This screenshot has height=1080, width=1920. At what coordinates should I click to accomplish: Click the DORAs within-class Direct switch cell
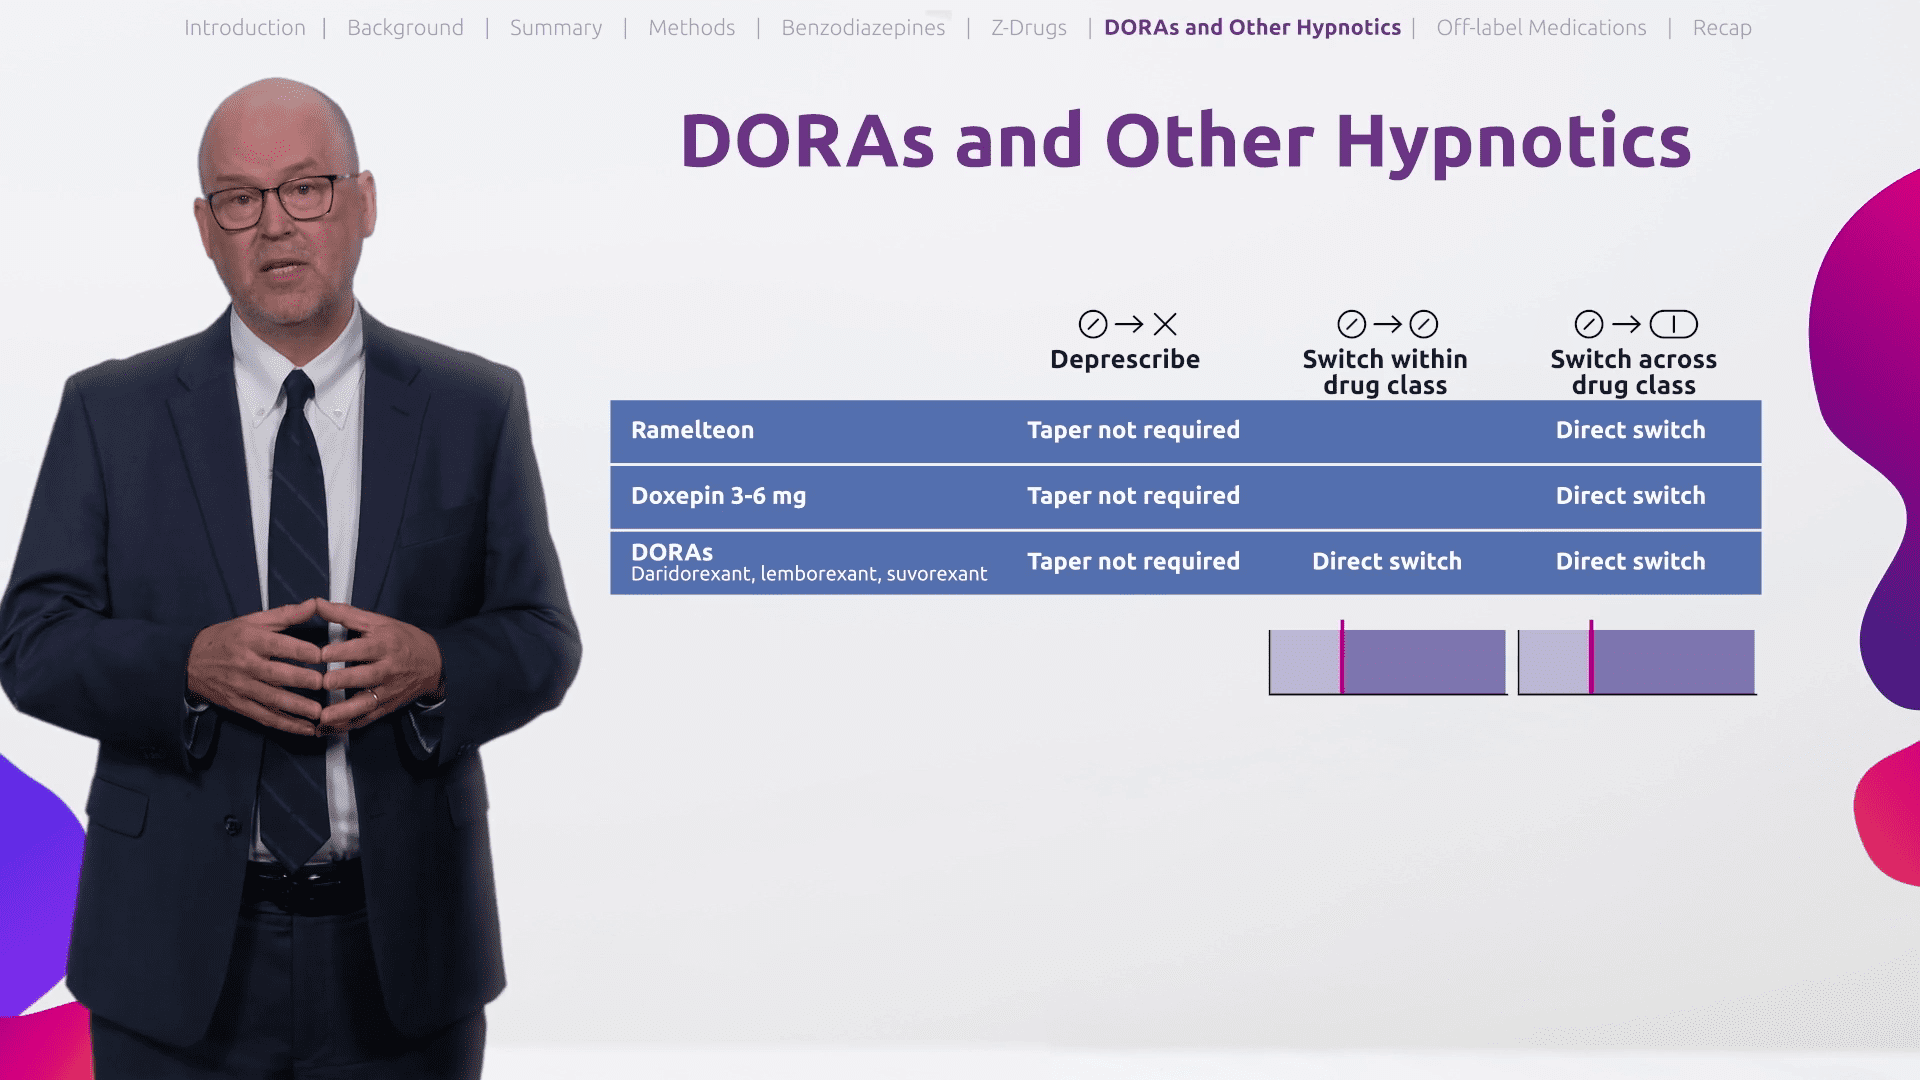click(1386, 562)
